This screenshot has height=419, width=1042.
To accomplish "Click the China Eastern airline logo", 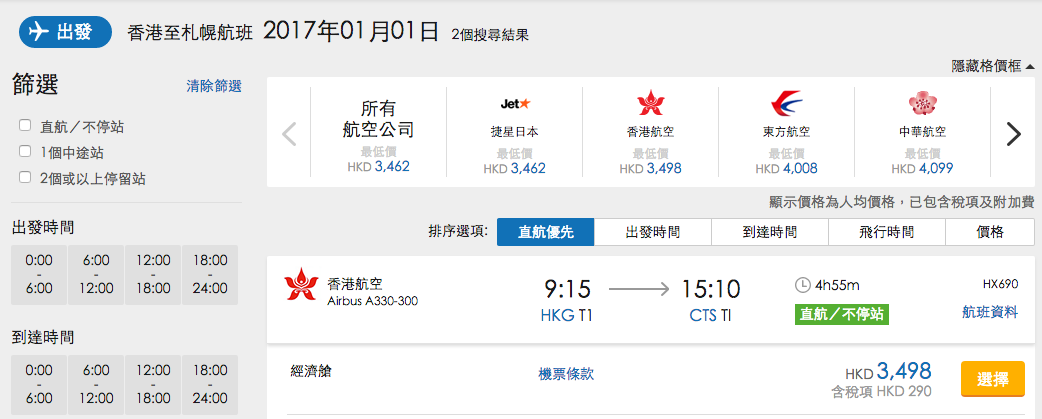I will (786, 104).
